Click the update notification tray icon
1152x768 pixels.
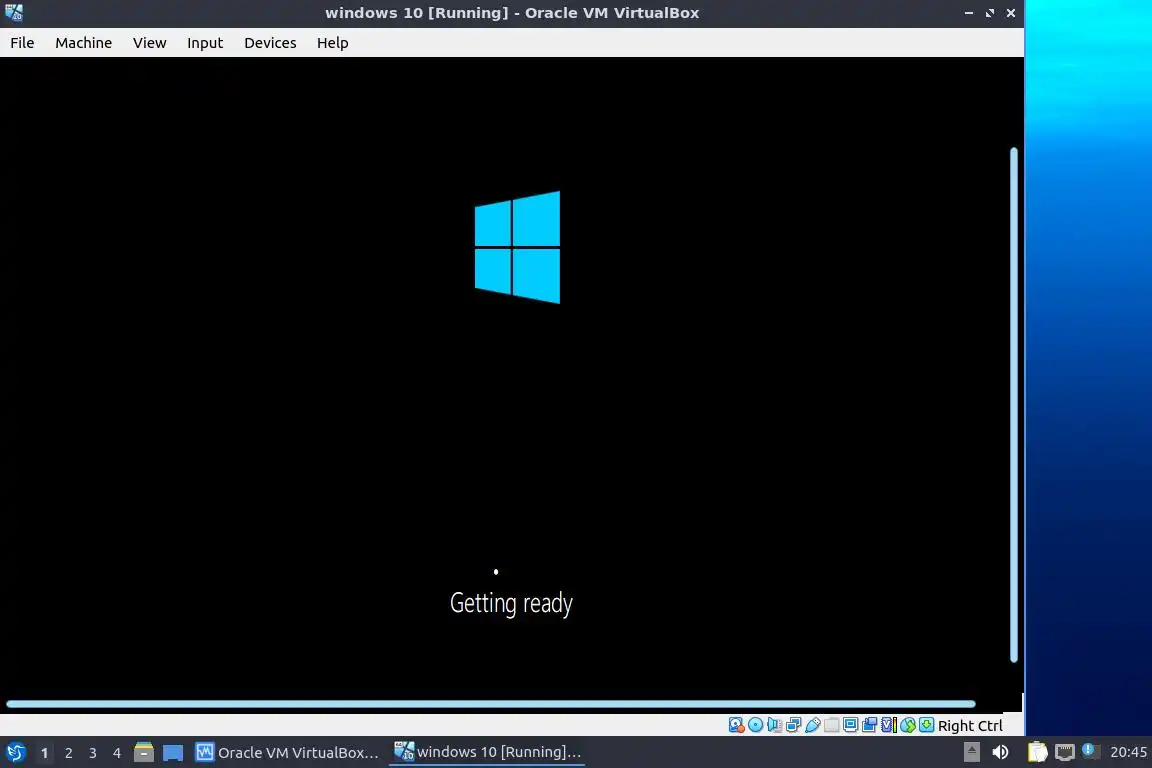coord(1090,751)
